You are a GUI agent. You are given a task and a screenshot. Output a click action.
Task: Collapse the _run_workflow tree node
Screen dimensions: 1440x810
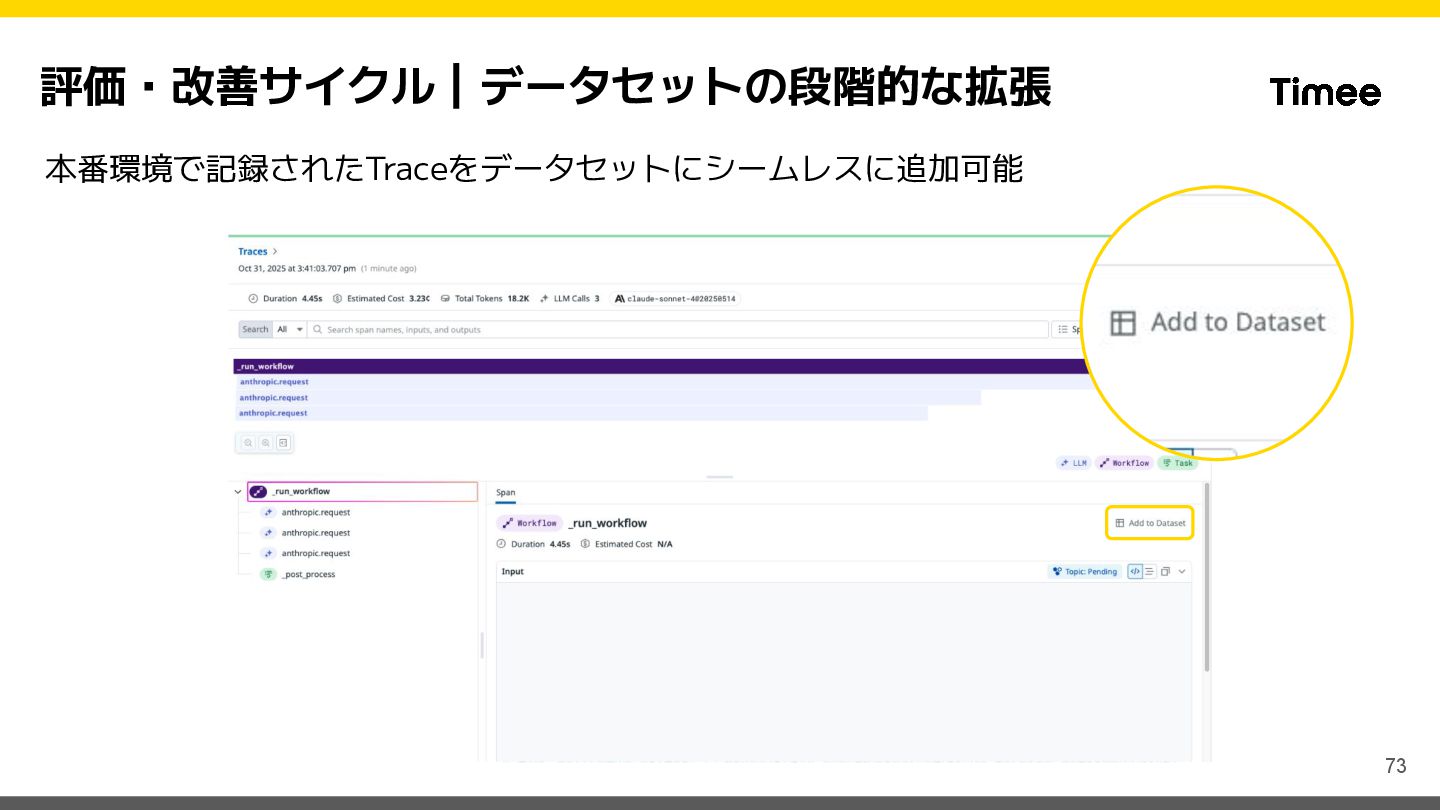[x=238, y=492]
